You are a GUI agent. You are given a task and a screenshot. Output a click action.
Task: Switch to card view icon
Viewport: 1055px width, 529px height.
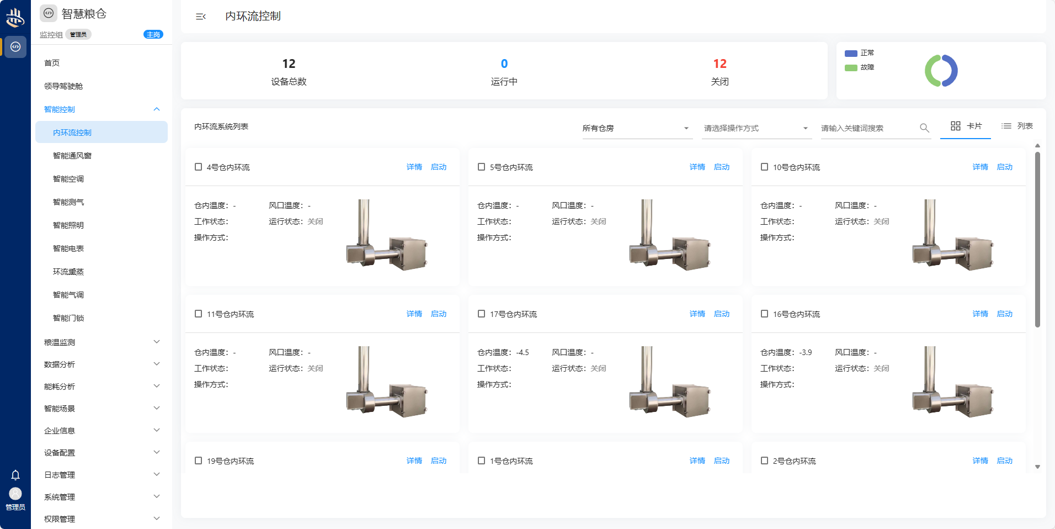(955, 126)
